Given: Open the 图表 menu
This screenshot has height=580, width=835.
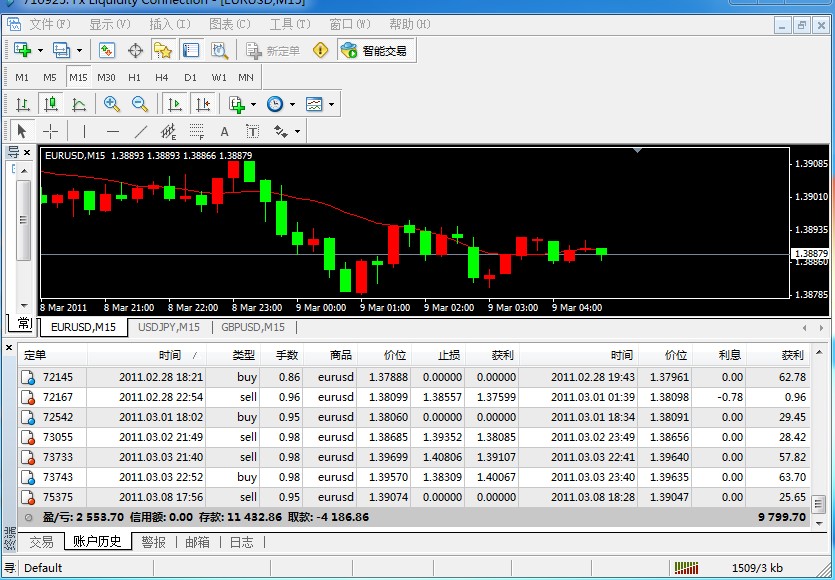Looking at the screenshot, I should [230, 24].
